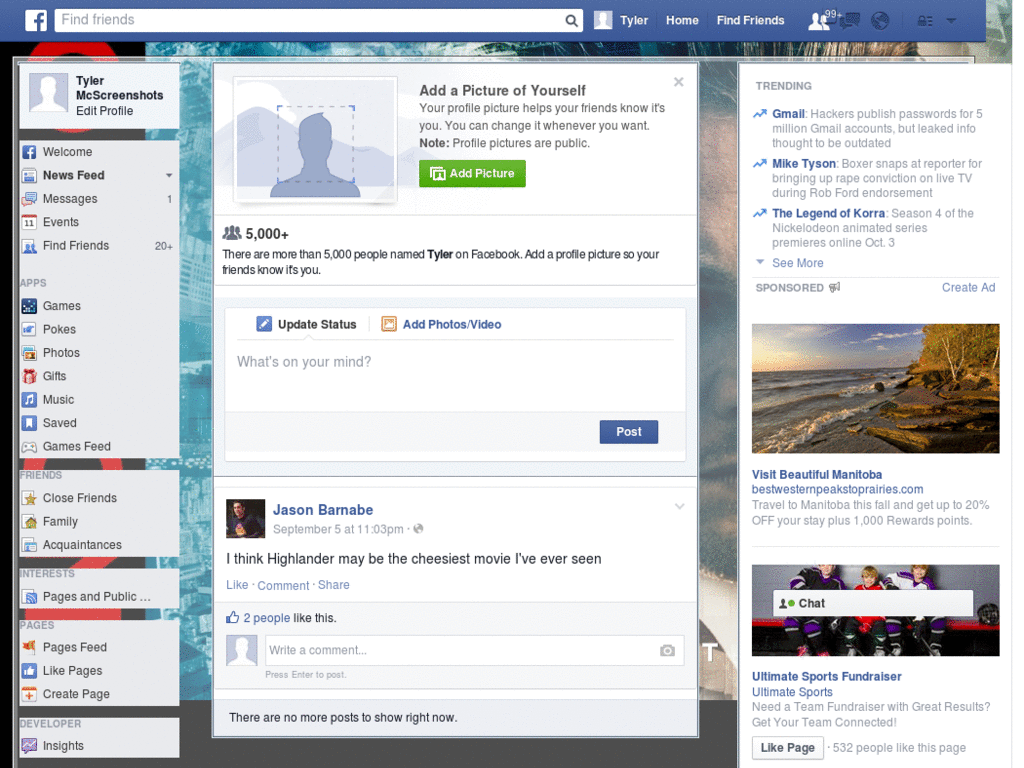1024x768 pixels.
Task: Open Visit Beautiful Manitoba ad title
Action: 817,475
